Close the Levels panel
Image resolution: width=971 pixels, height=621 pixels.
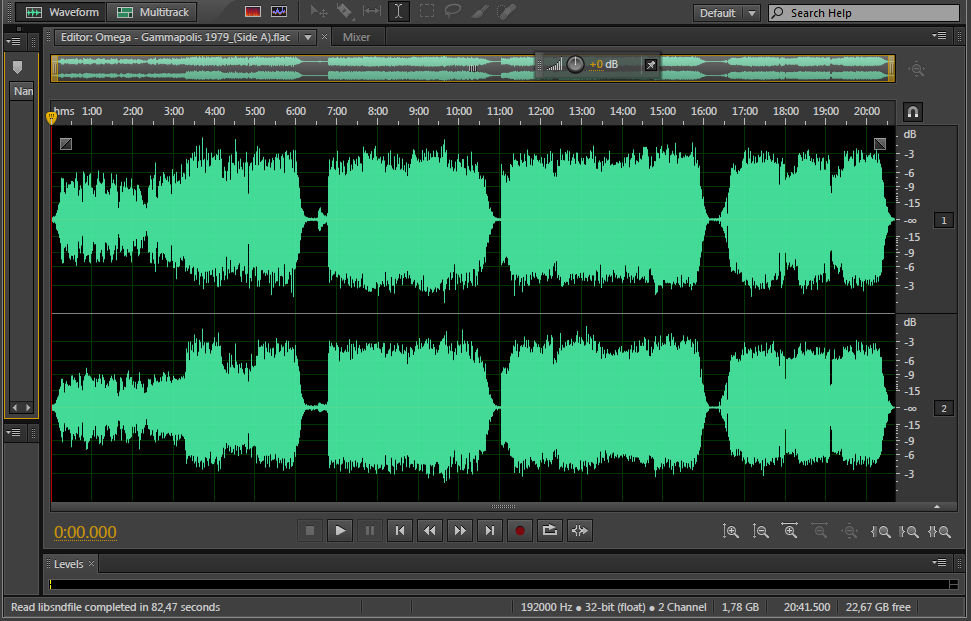(92, 563)
